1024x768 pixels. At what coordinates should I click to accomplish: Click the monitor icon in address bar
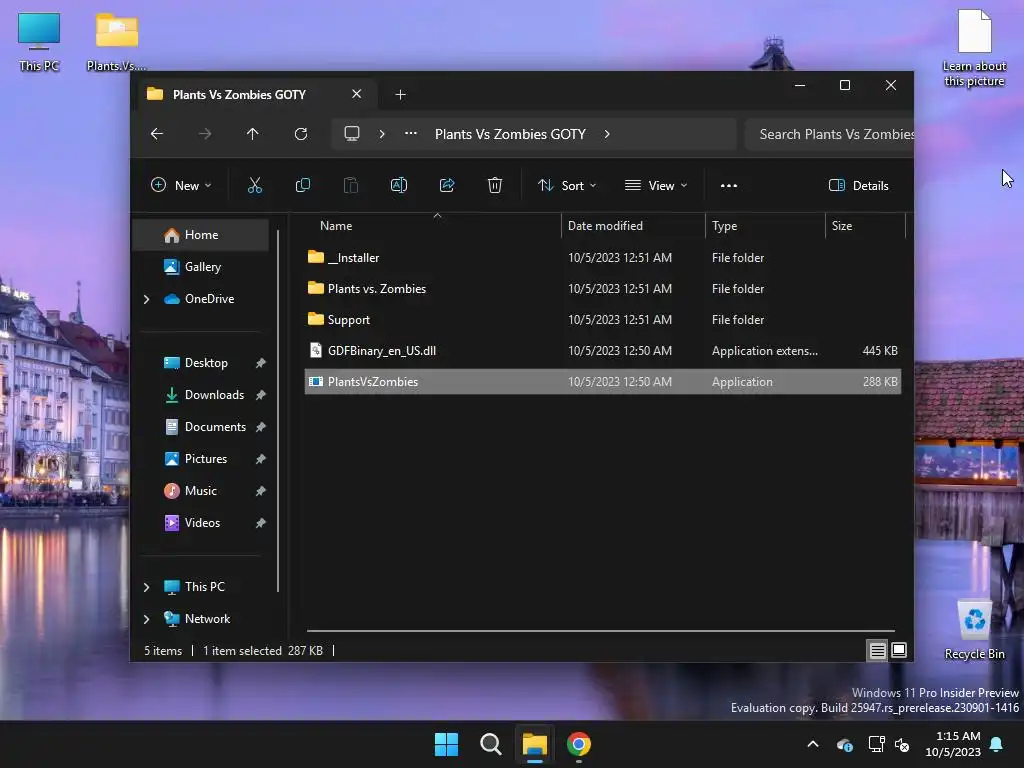352,134
